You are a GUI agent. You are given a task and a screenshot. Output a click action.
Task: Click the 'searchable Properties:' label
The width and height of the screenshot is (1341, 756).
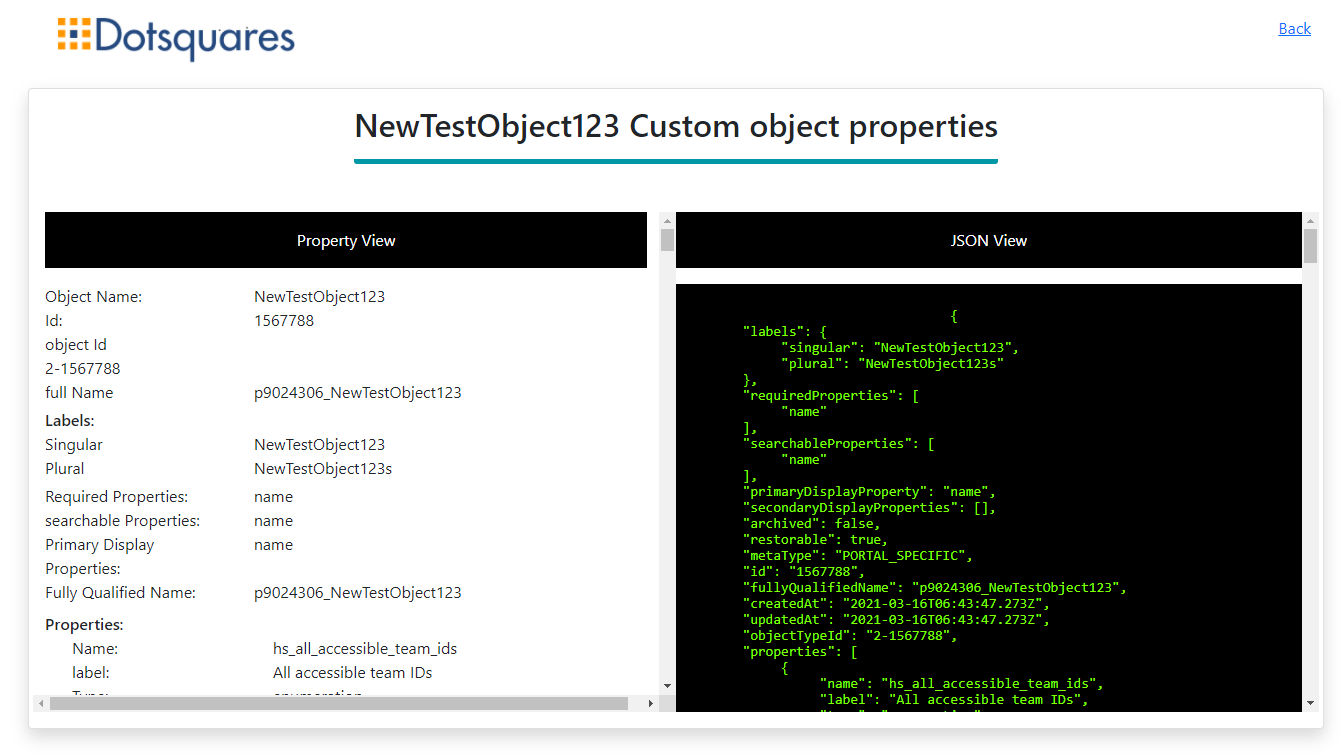coord(123,521)
